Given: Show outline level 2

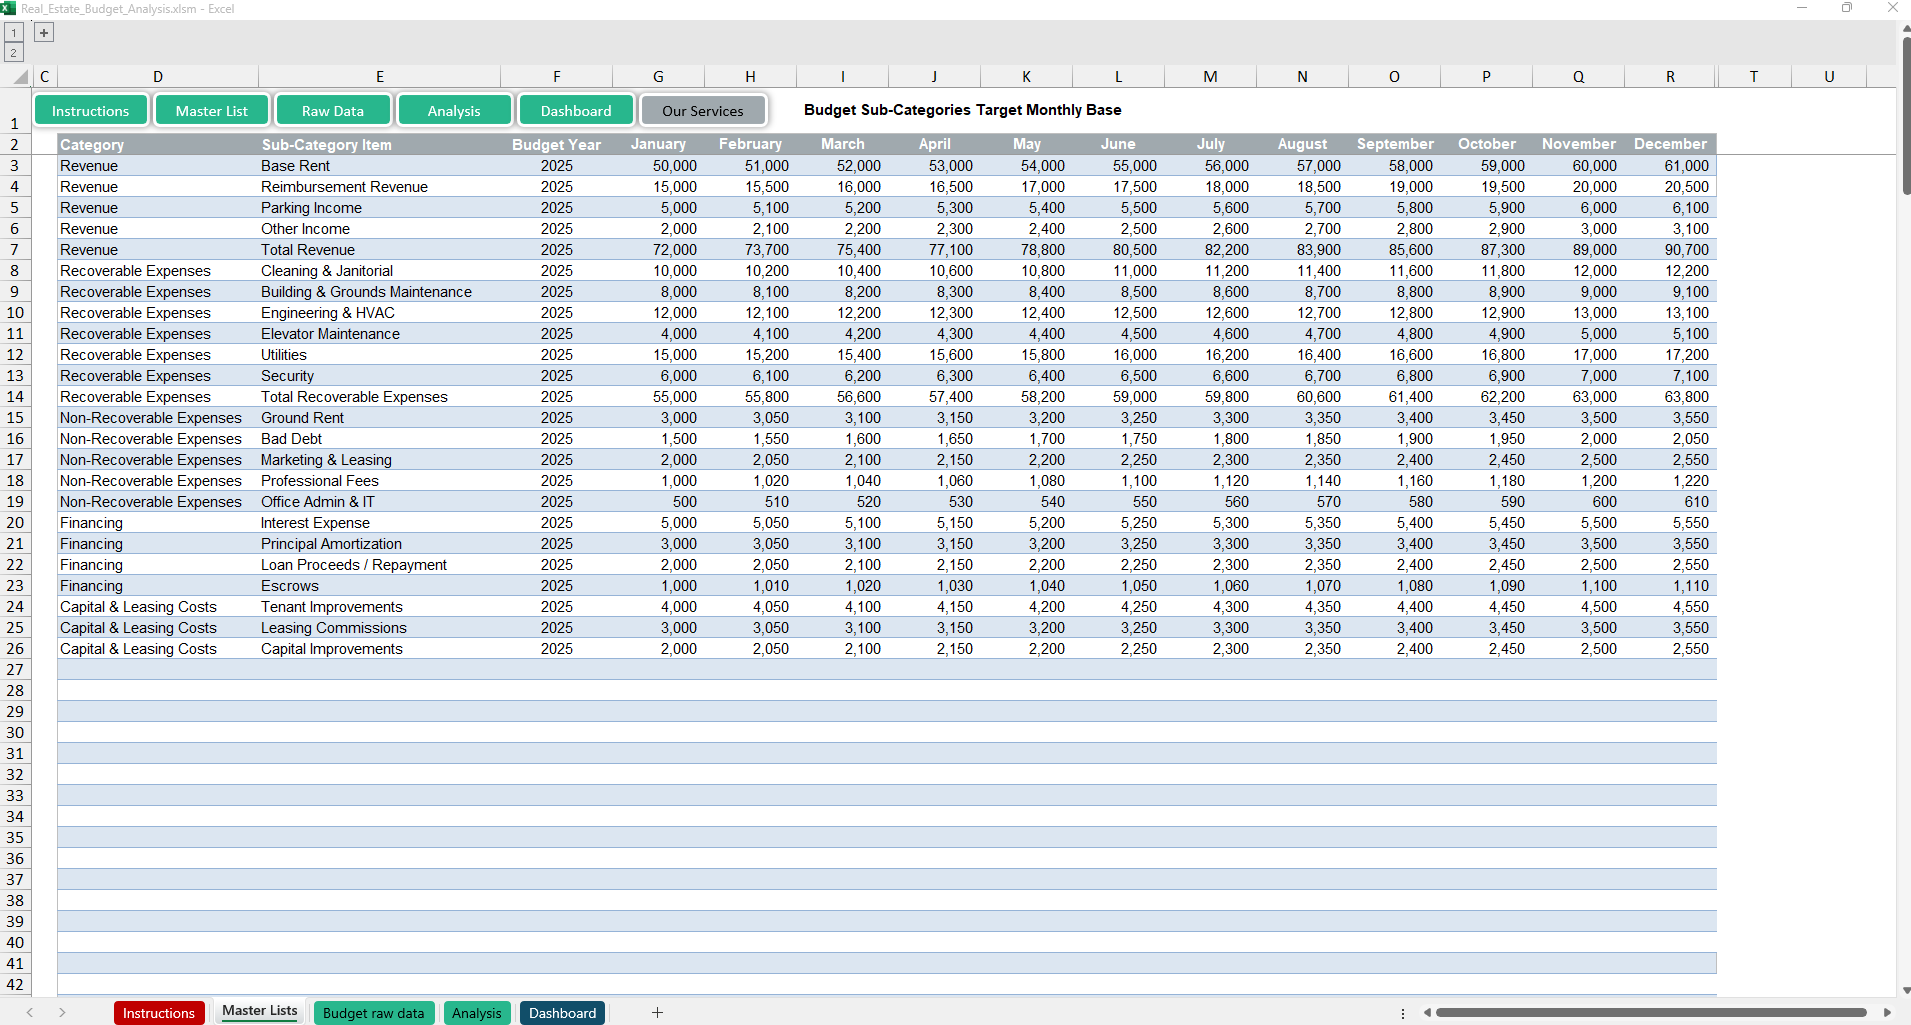Looking at the screenshot, I should (14, 53).
